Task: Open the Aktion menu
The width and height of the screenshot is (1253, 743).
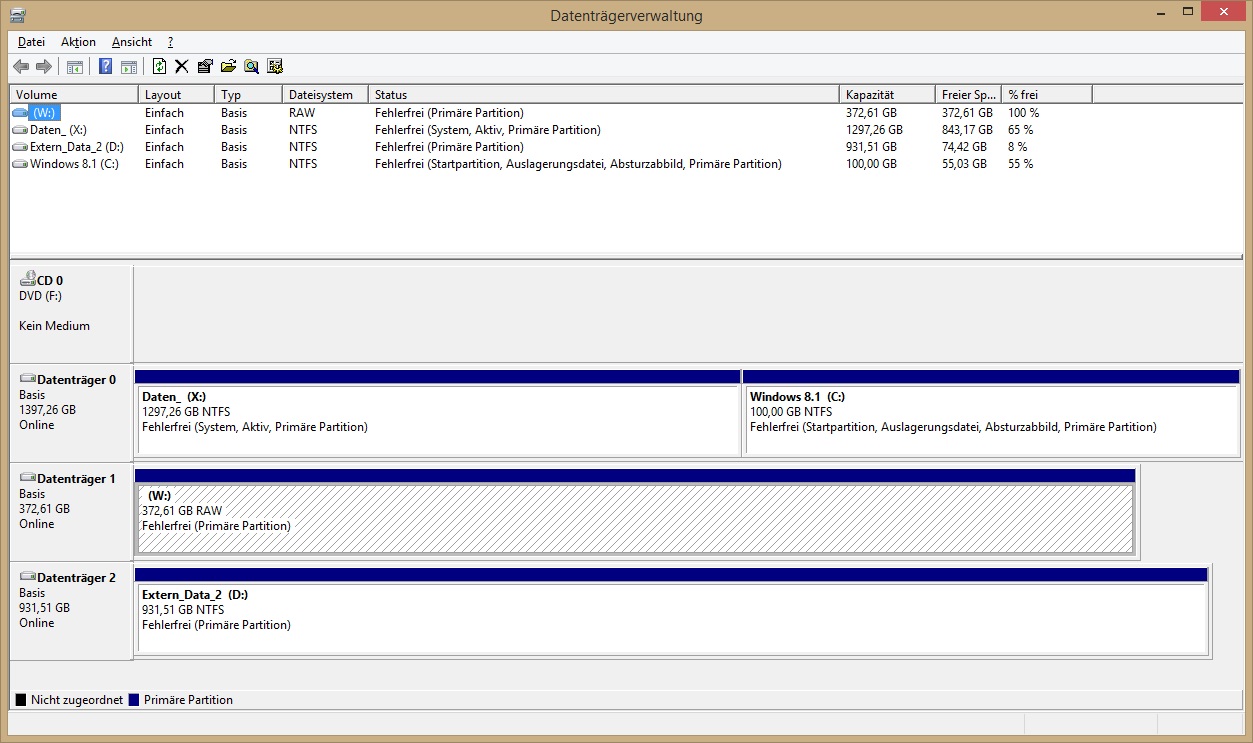Action: (78, 42)
